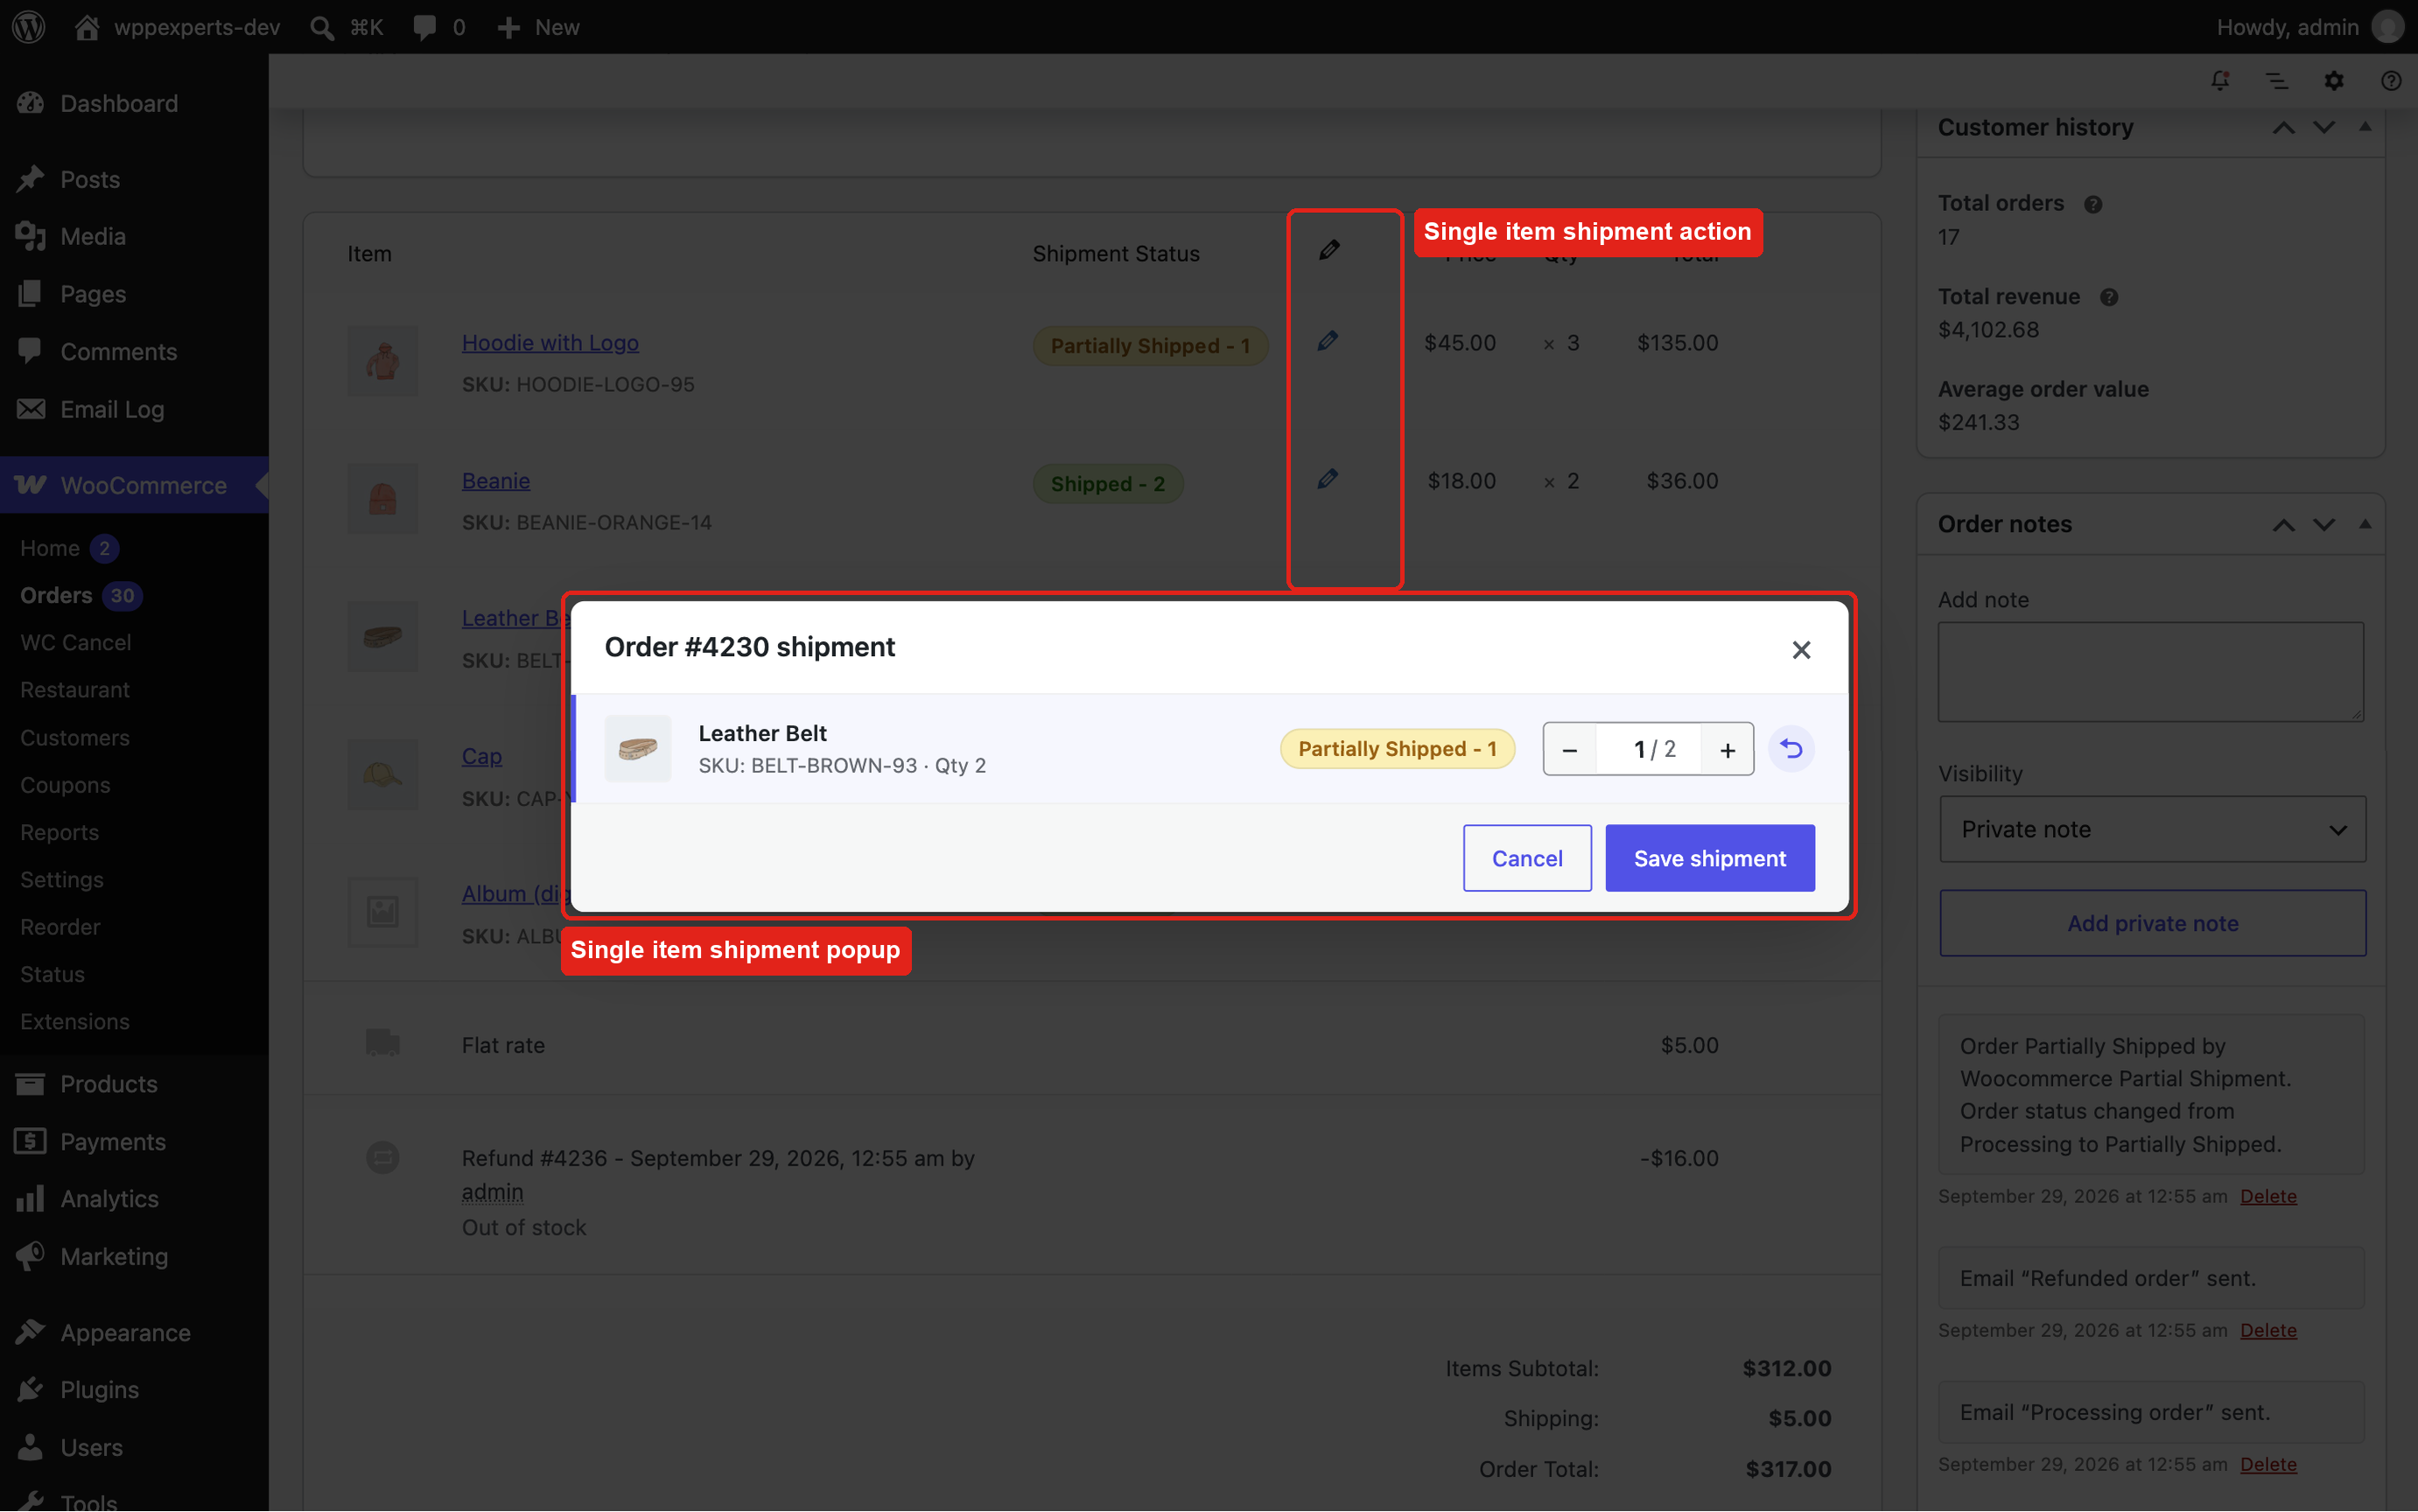Screen dimensions: 2418x1512
Task: Click the WordPress logo in admin bar
Action: pos(29,27)
